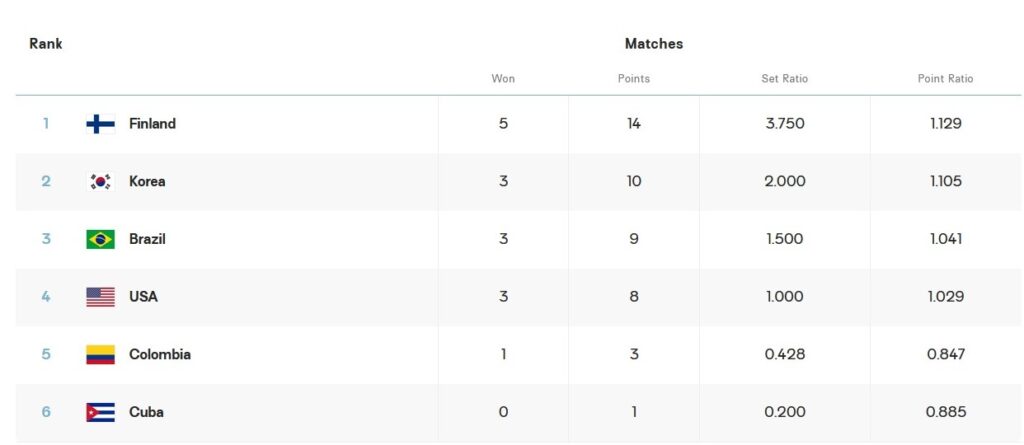
Task: Click the USA flag icon
Action: pyautogui.click(x=101, y=297)
